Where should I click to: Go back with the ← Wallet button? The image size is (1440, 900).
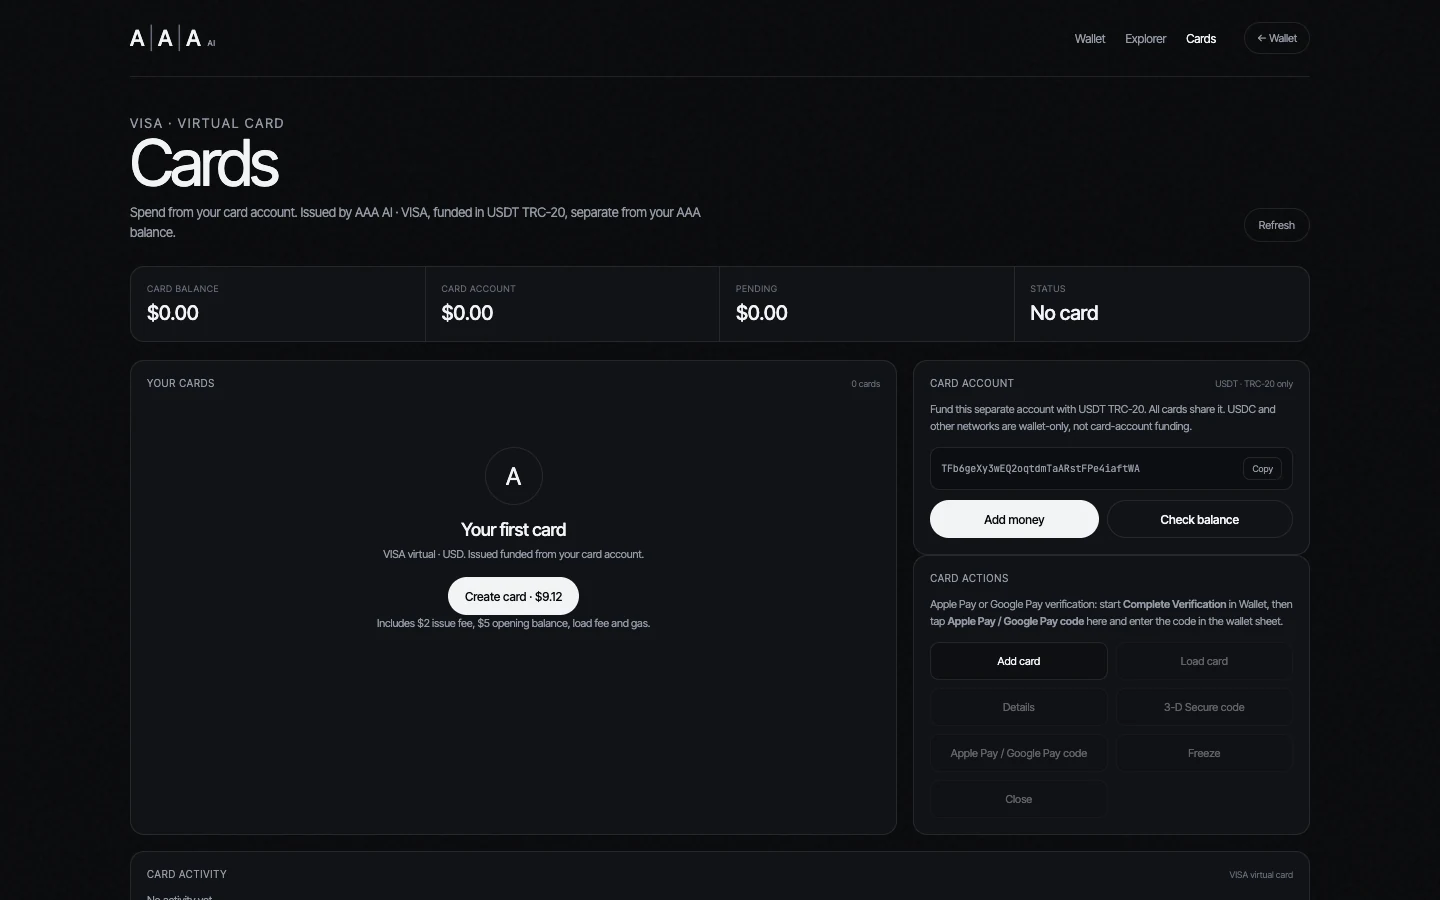click(1276, 38)
